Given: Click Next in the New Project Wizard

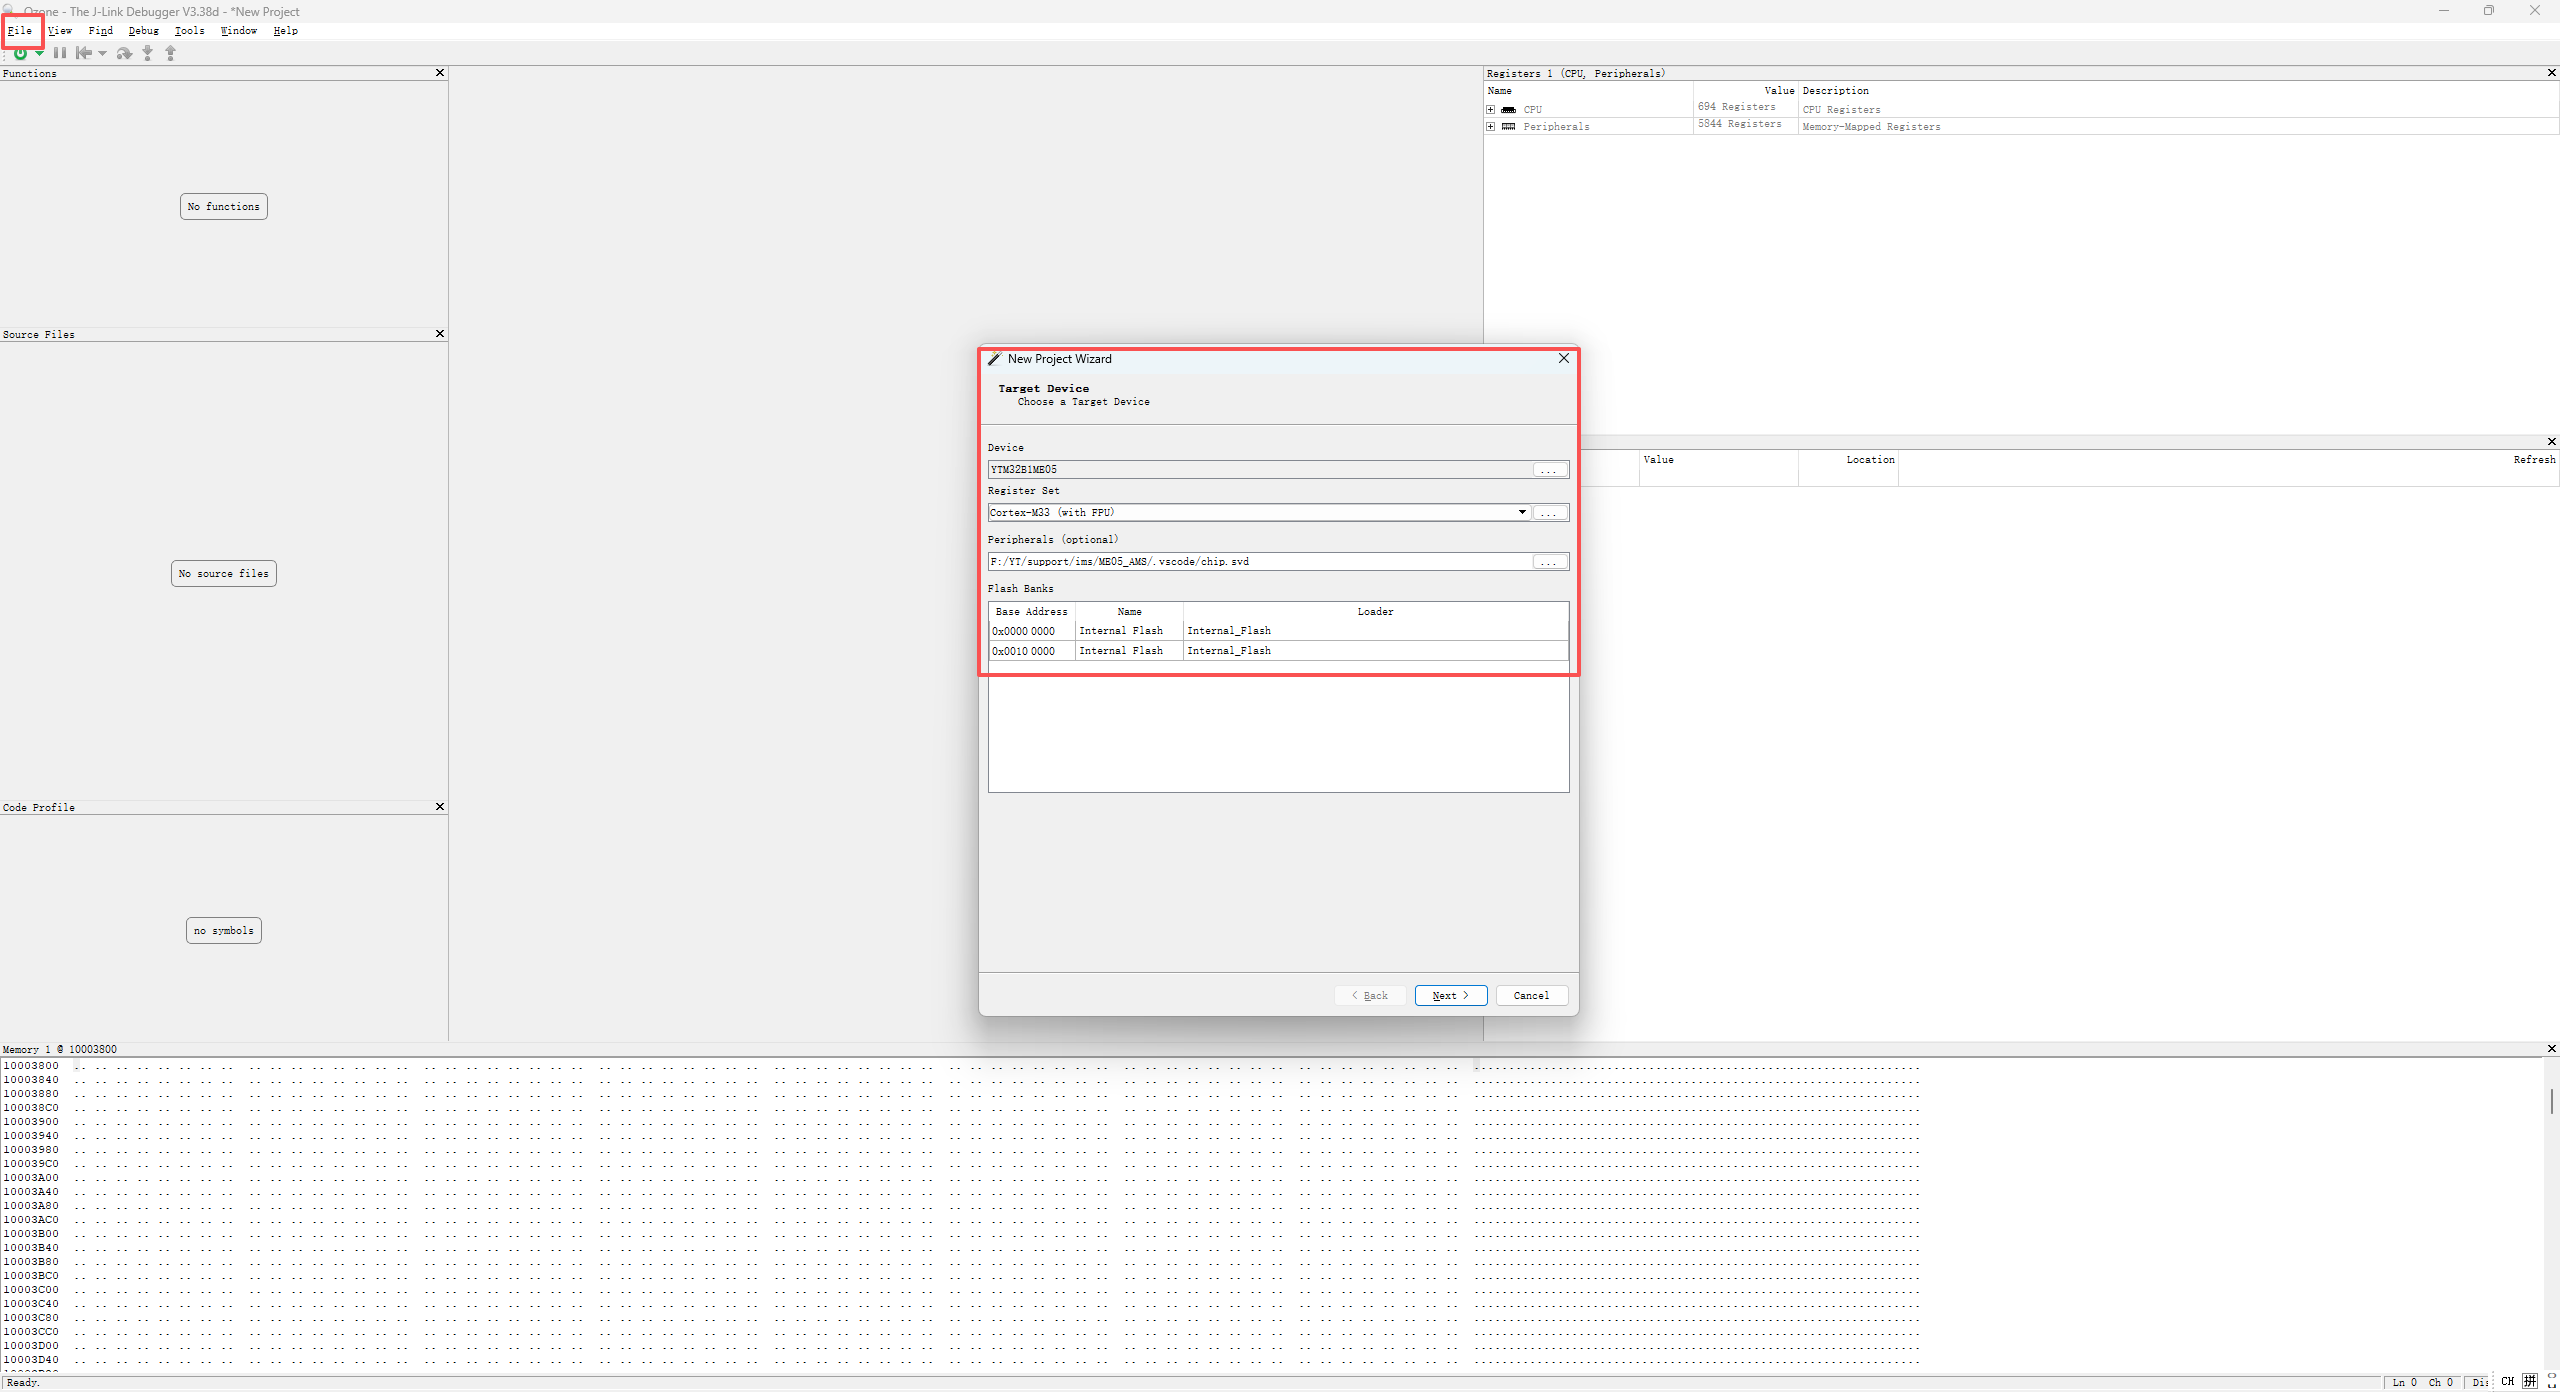Looking at the screenshot, I should pyautogui.click(x=1450, y=995).
